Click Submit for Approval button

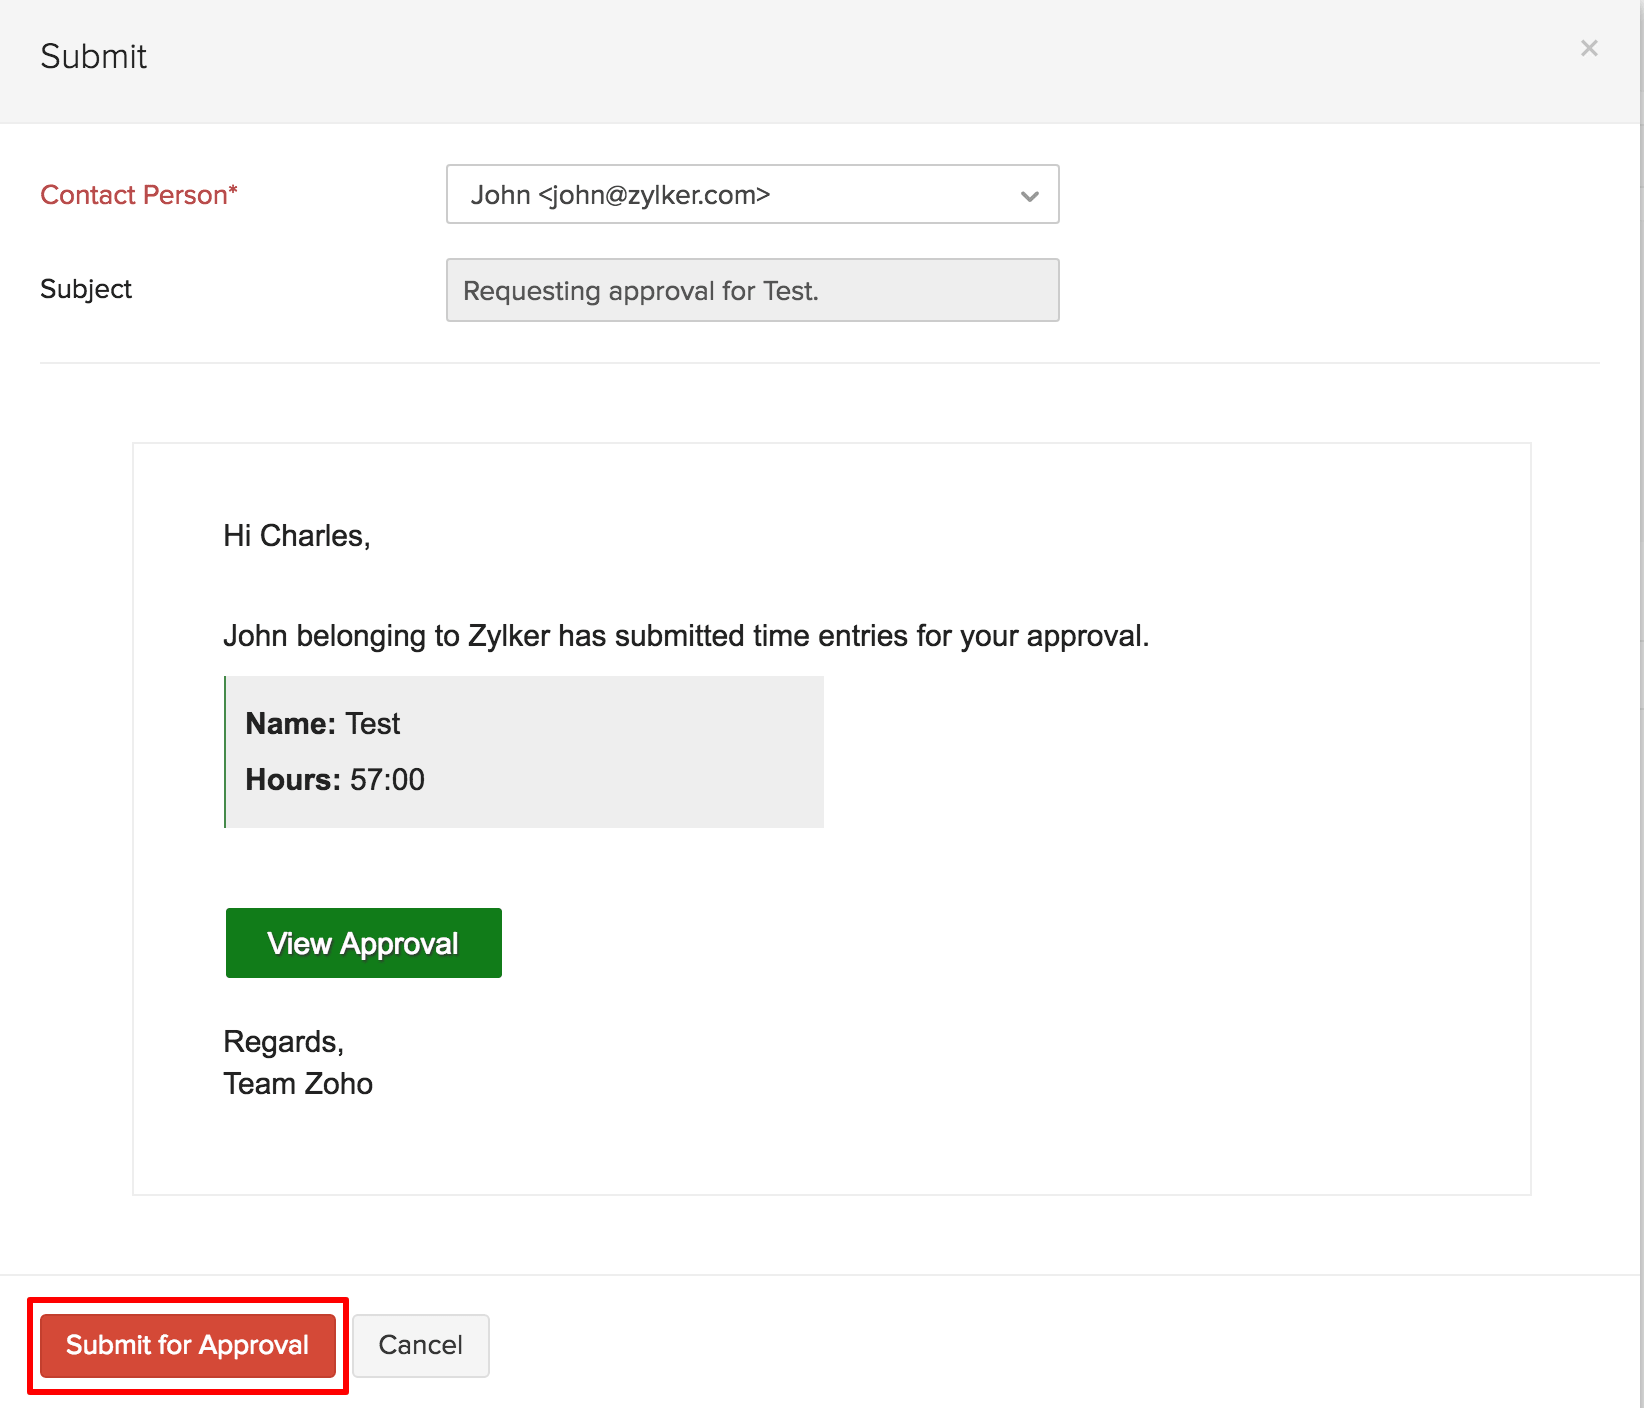(x=187, y=1345)
